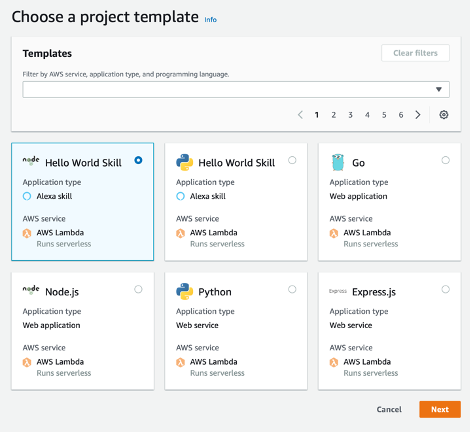Click the 'Templates' section heading
Viewport: 470px width, 432px height.
47,53
